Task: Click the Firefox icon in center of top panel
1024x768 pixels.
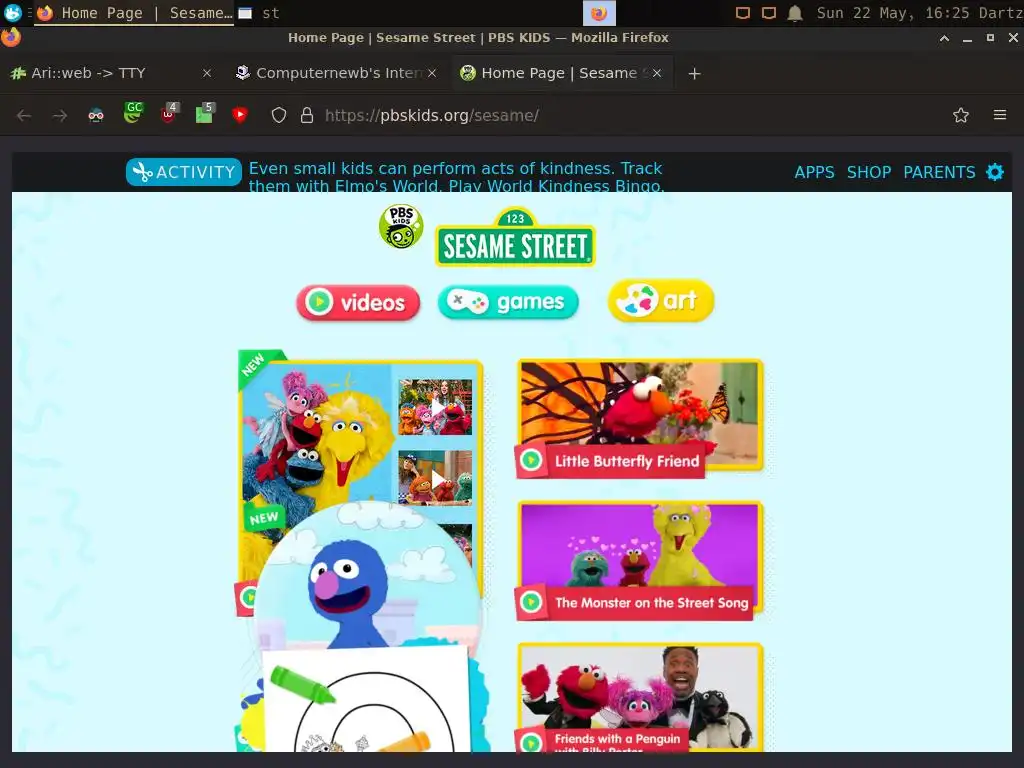Action: (599, 13)
